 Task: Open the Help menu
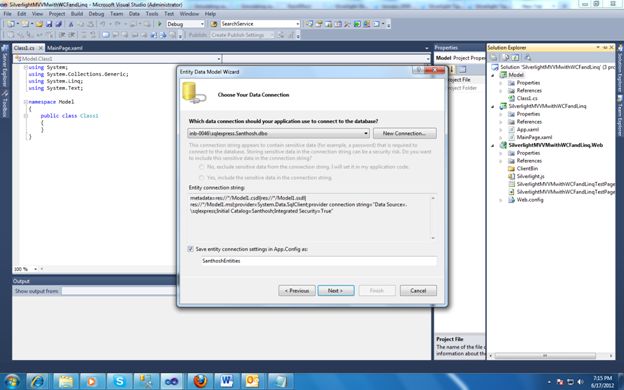click(210, 14)
